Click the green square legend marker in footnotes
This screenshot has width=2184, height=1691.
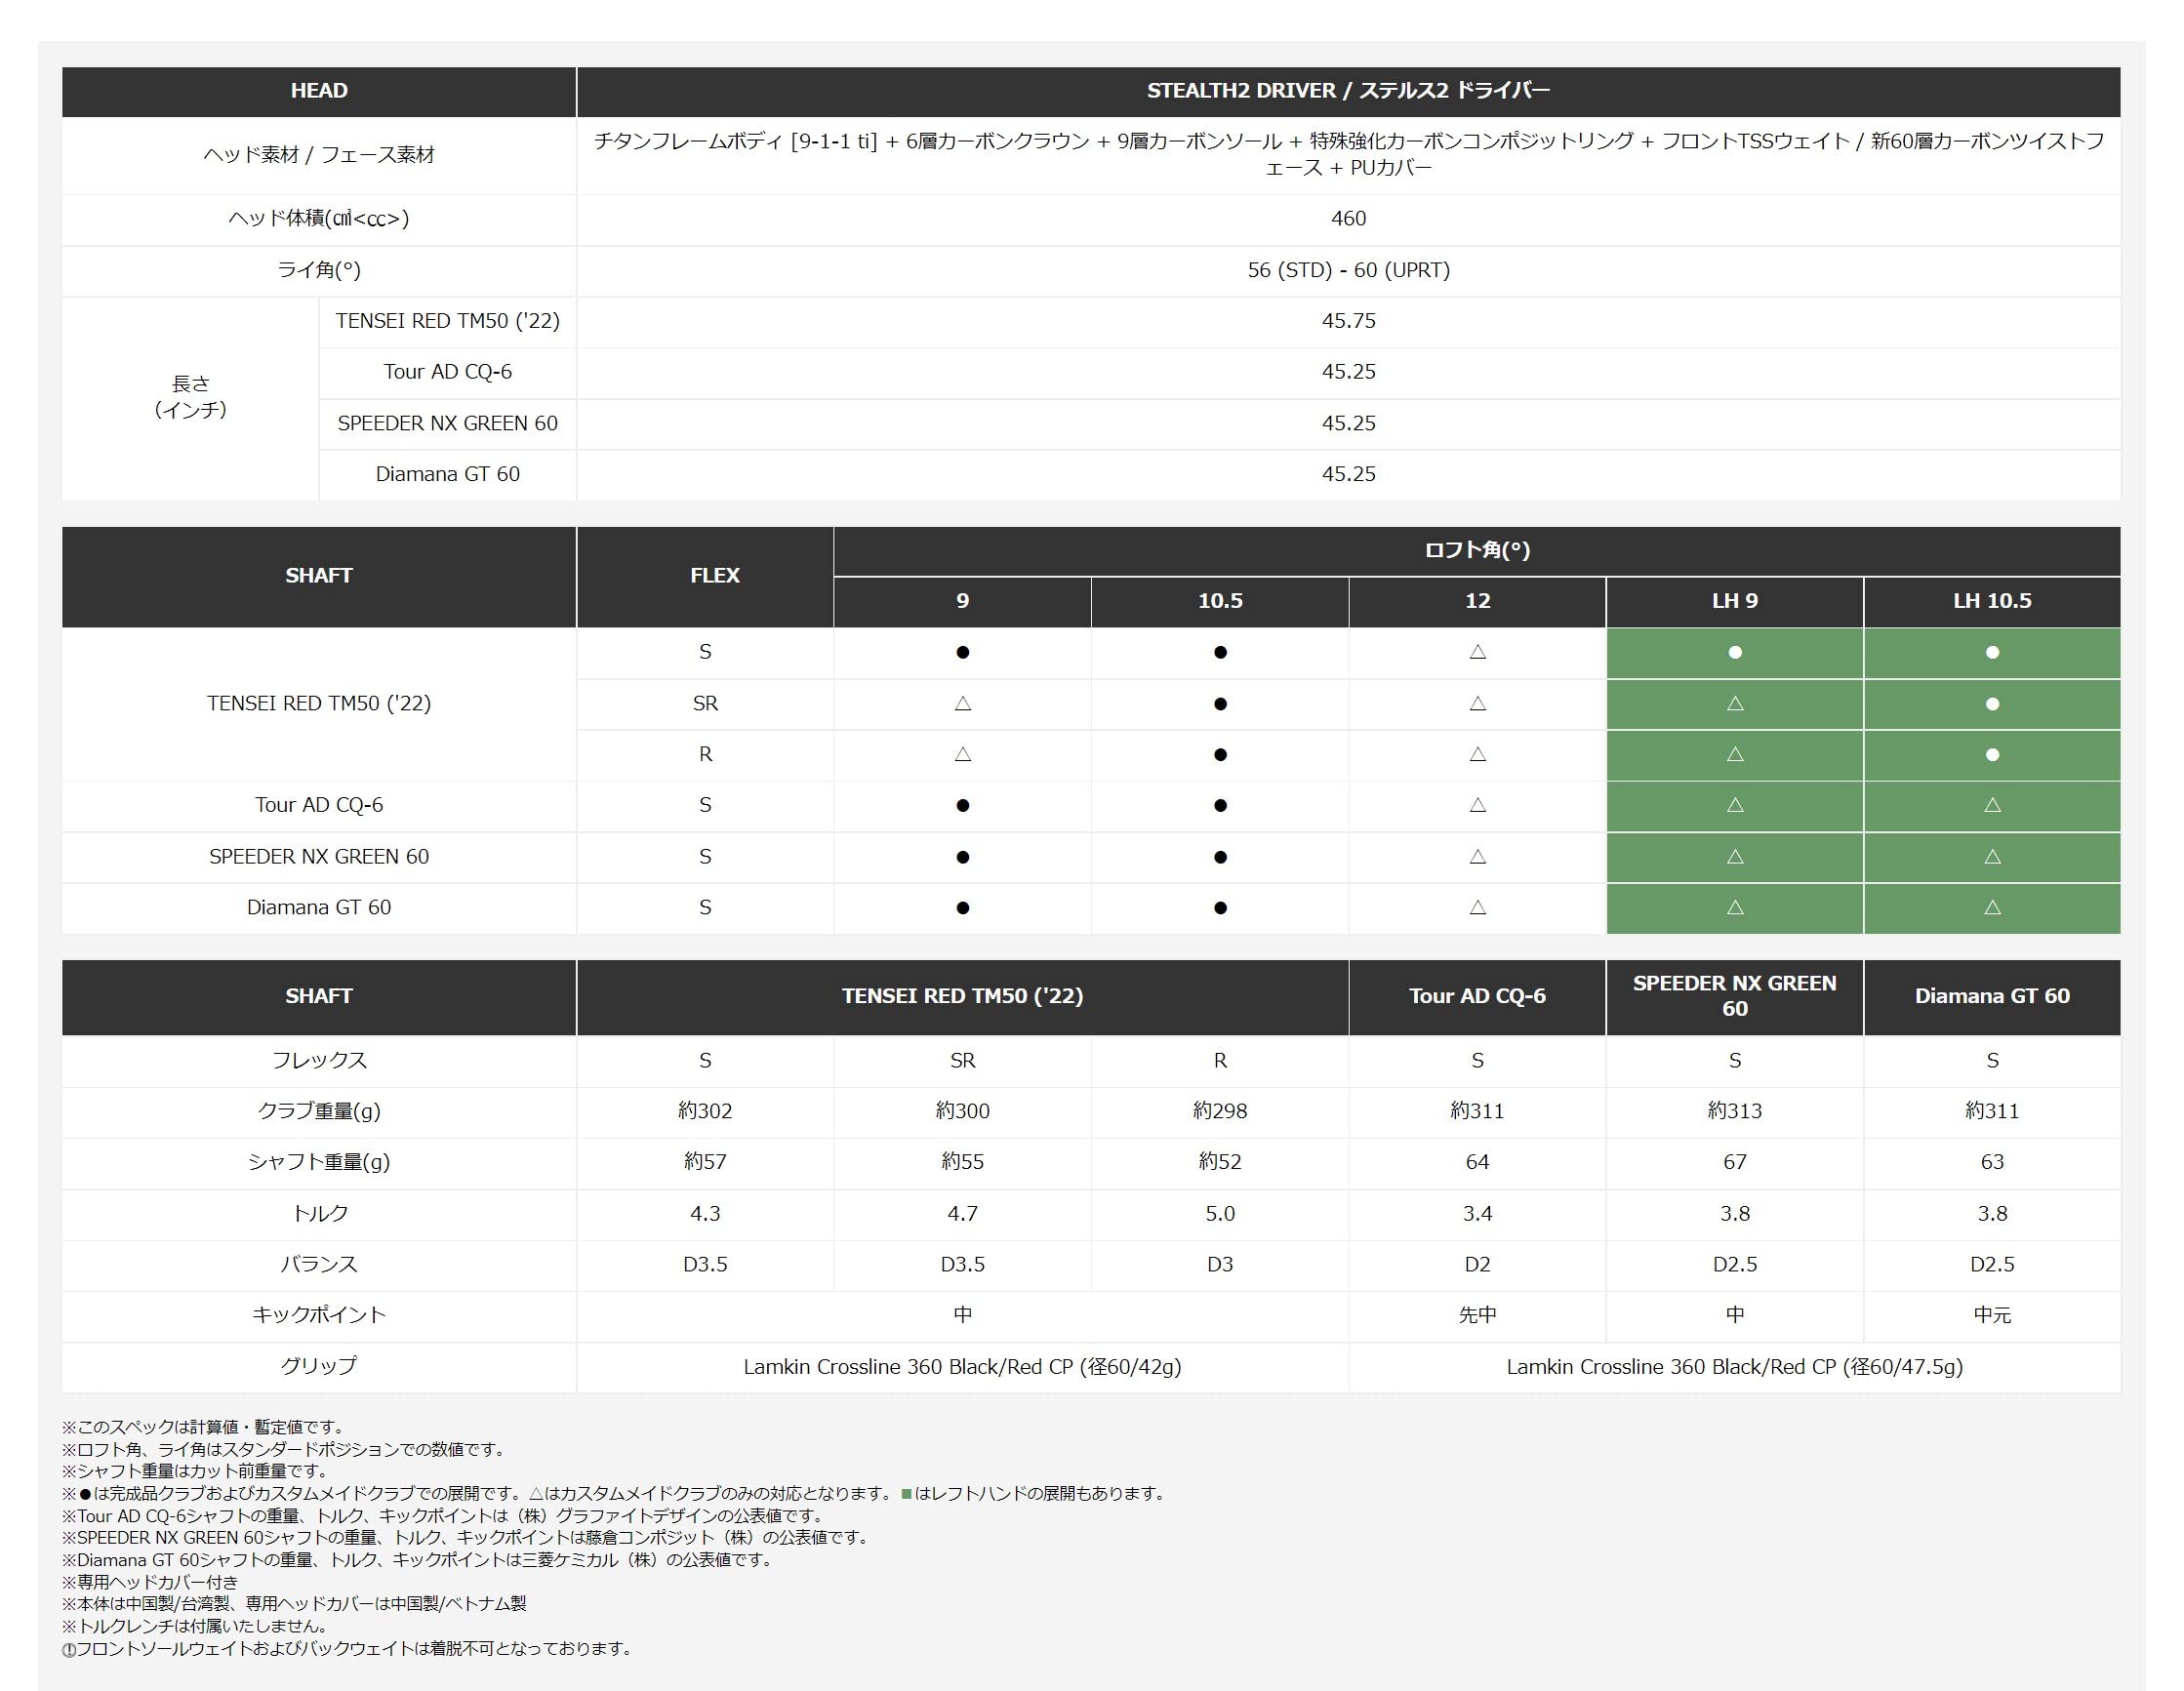coord(906,1494)
